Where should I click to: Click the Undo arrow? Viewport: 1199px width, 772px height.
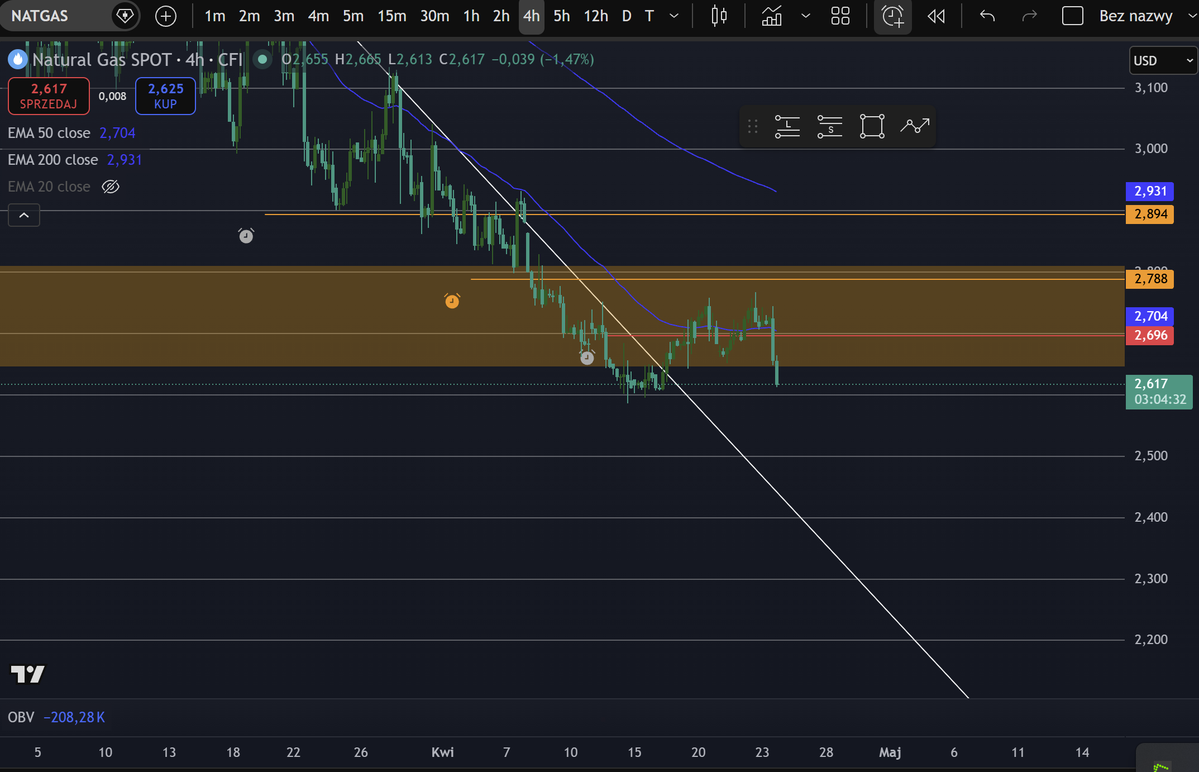tap(985, 16)
